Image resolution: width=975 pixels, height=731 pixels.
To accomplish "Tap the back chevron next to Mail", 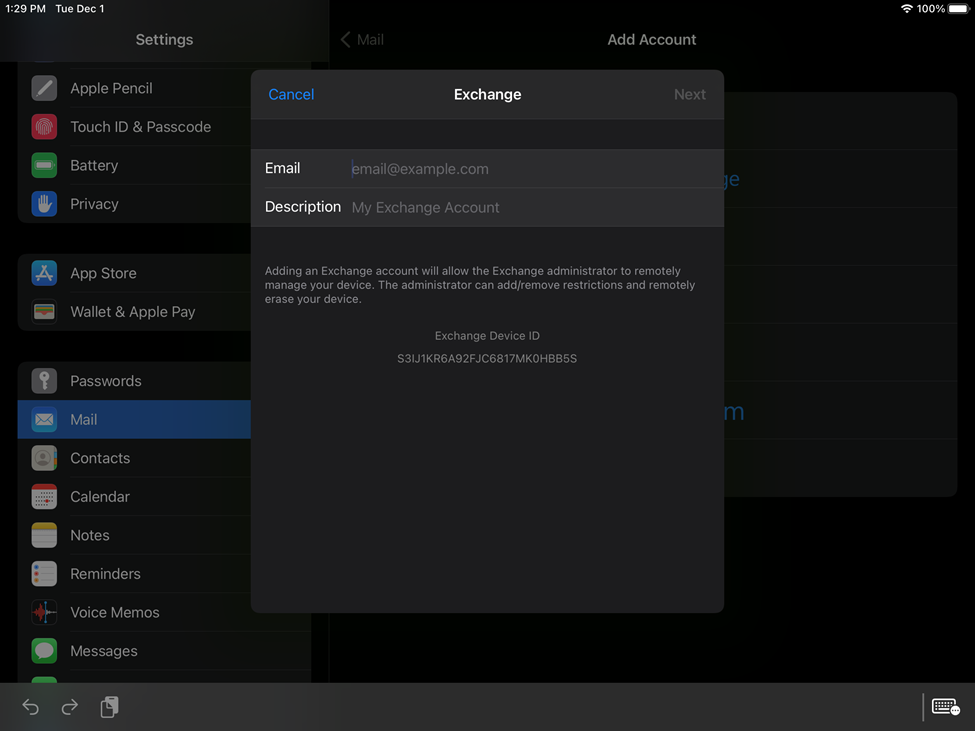I will click(x=346, y=40).
